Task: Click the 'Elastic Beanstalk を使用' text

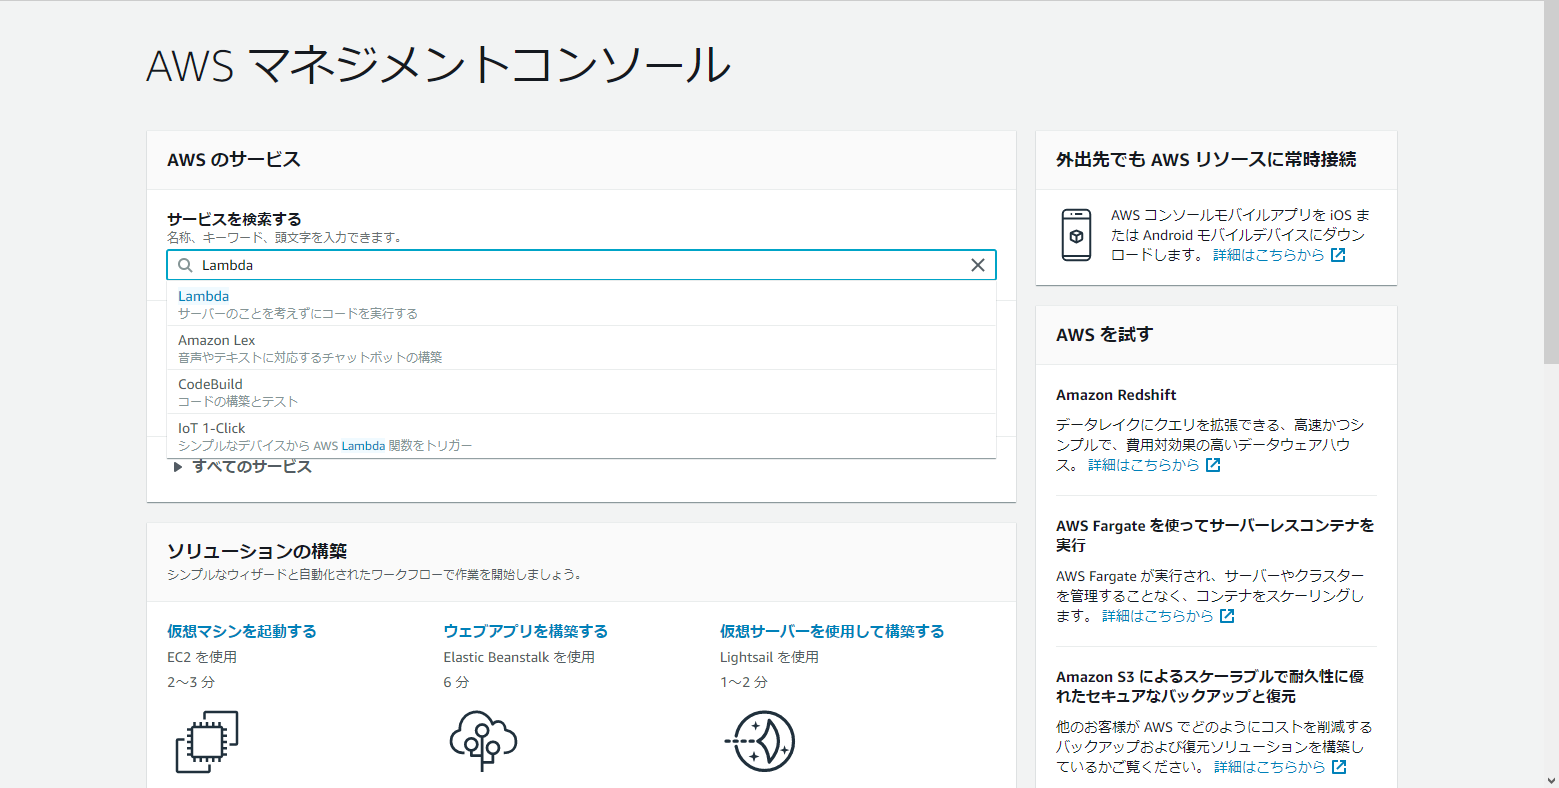Action: (x=519, y=657)
